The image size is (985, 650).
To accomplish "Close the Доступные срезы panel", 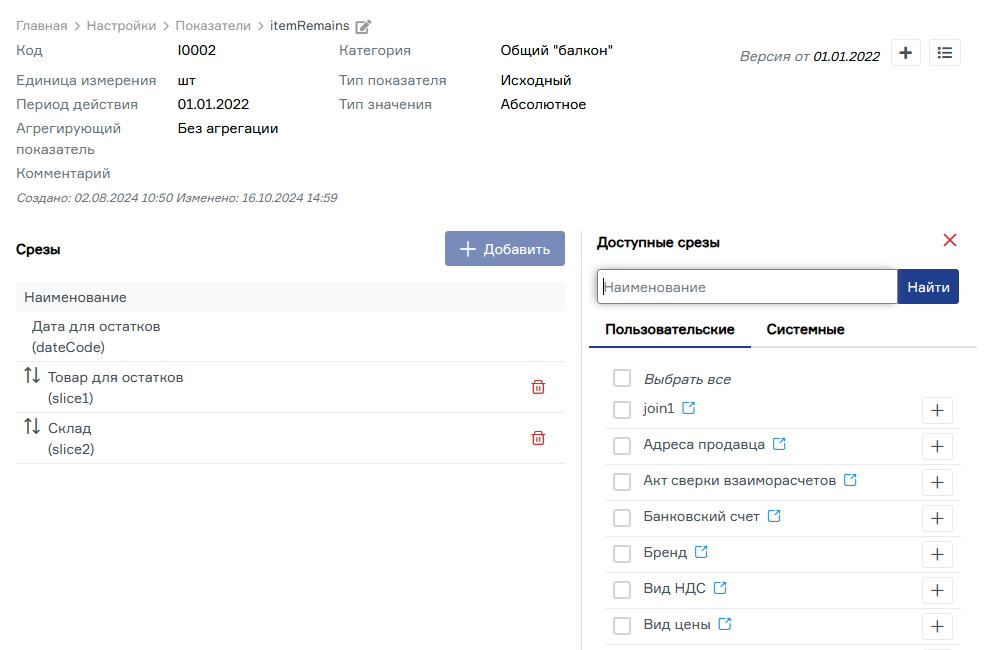I will [x=950, y=240].
